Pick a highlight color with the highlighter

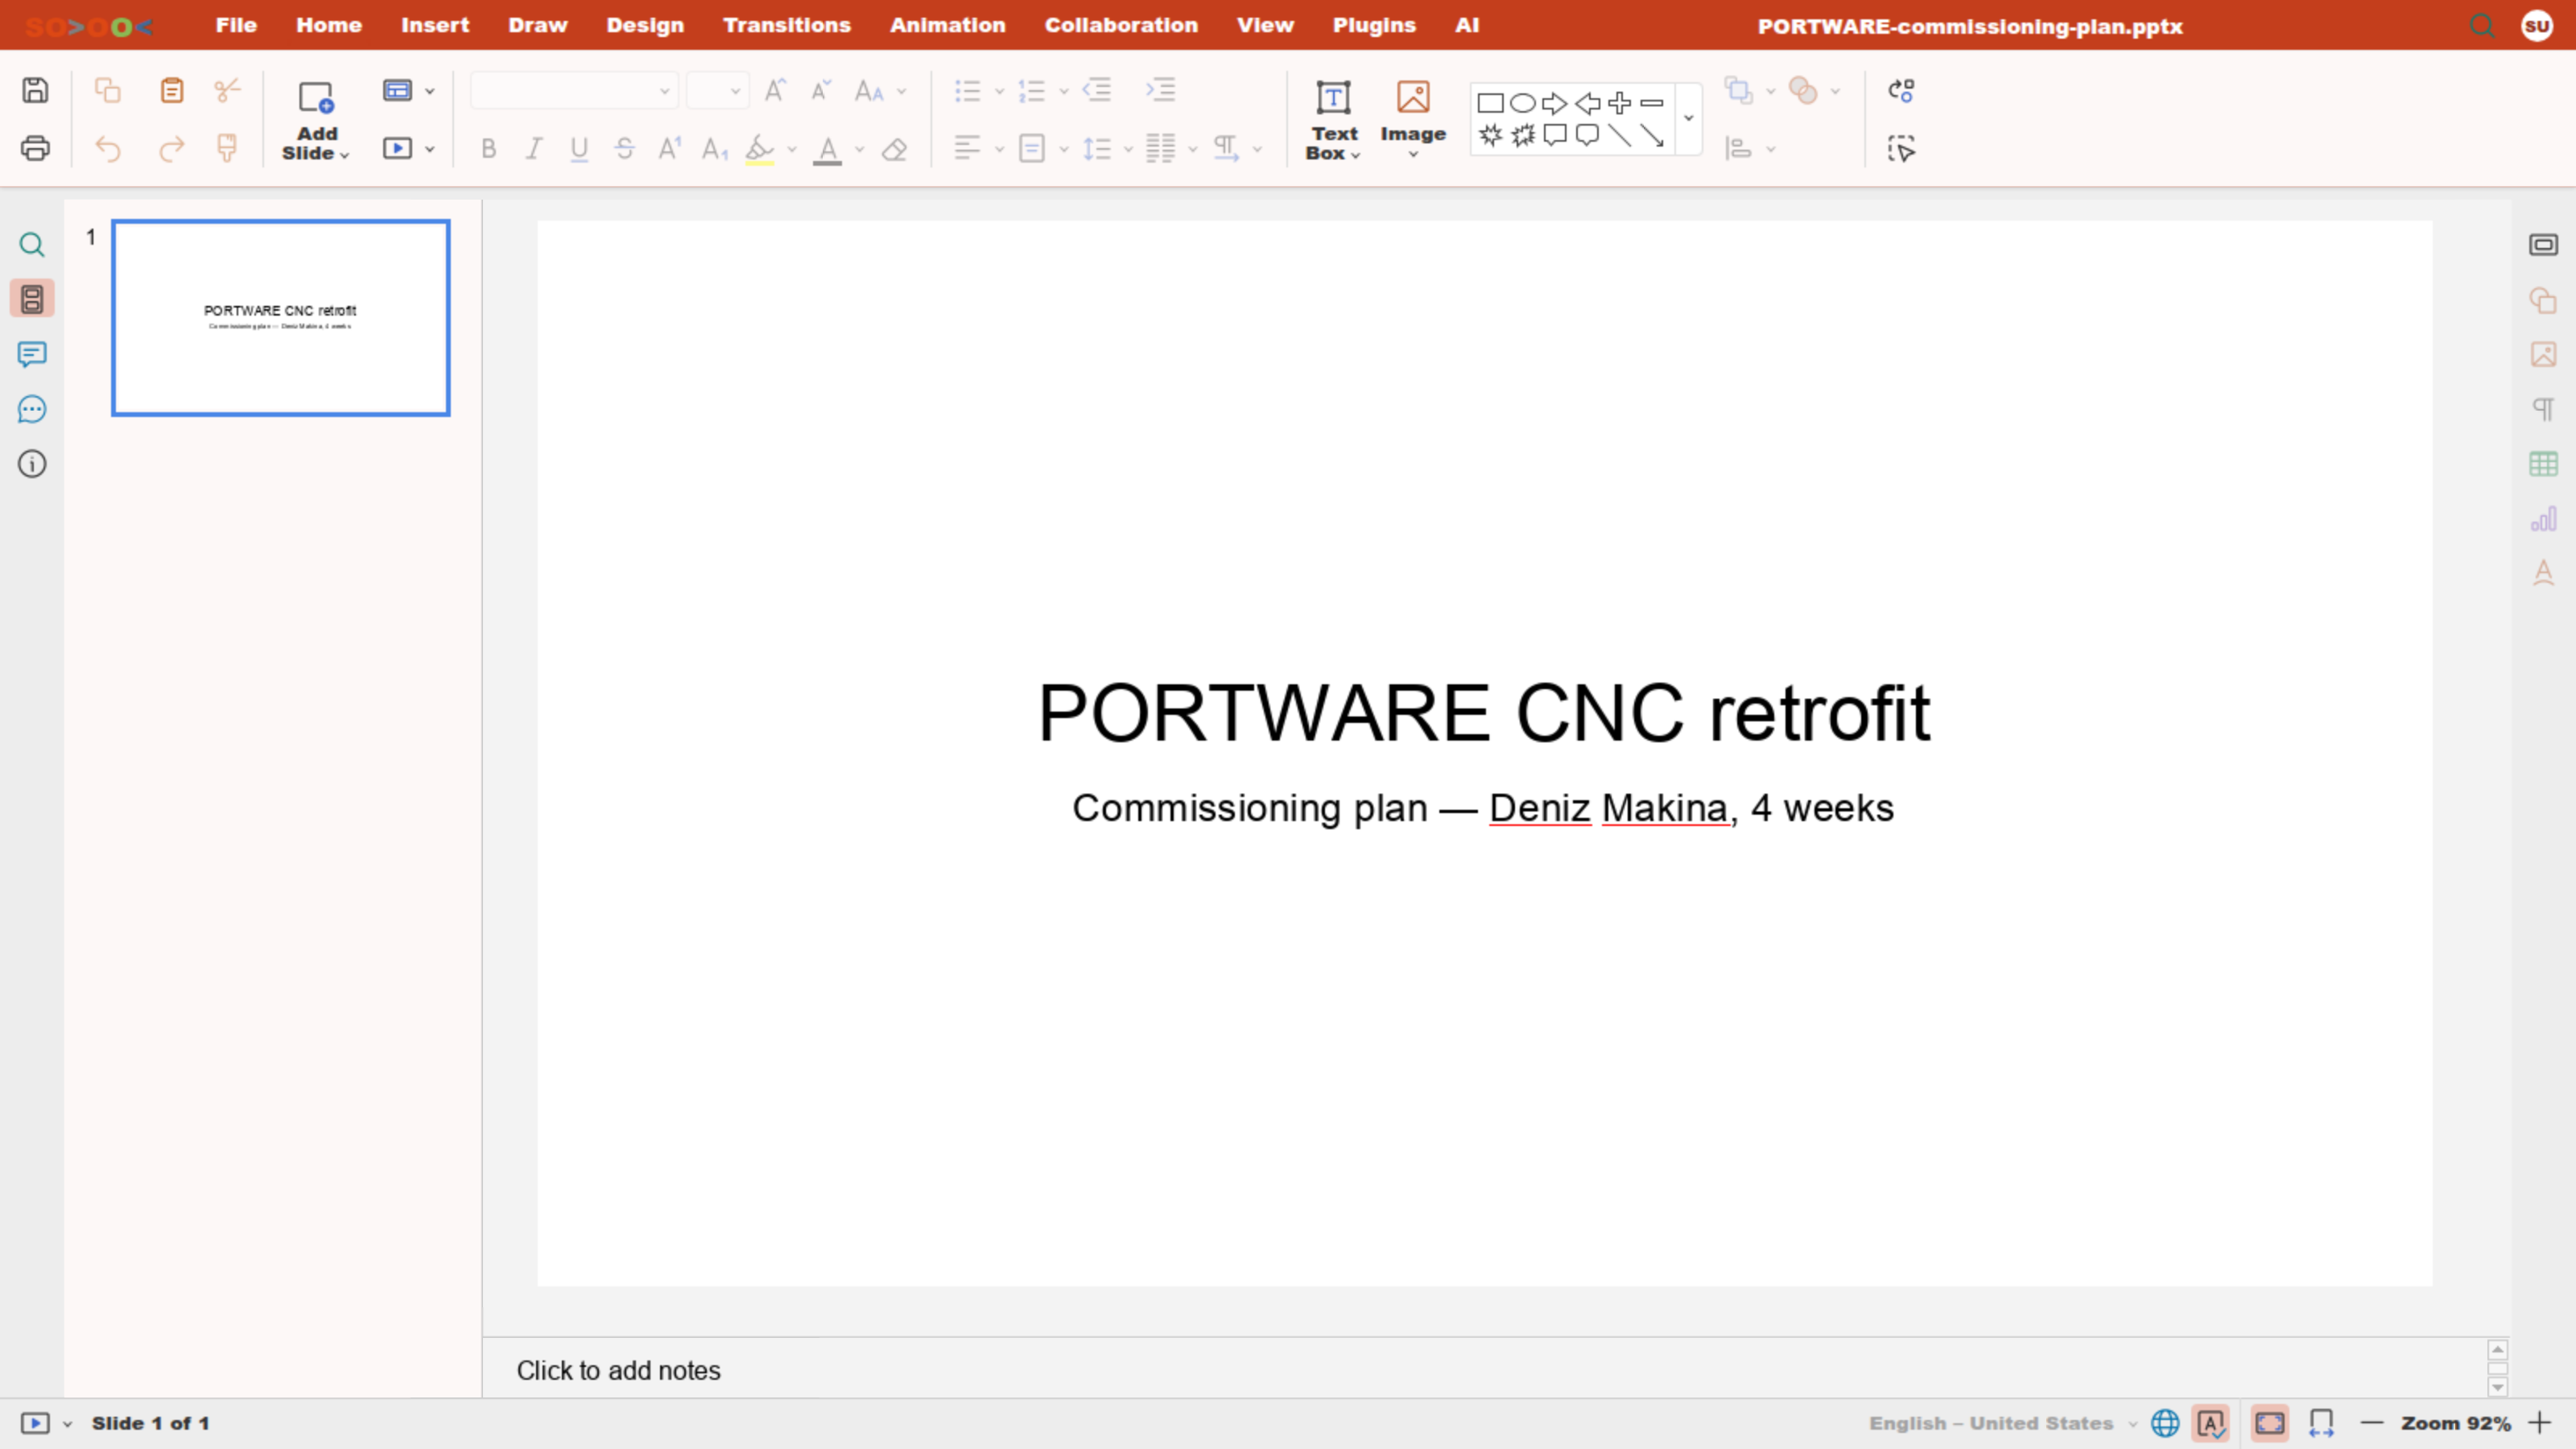pyautogui.click(x=760, y=149)
